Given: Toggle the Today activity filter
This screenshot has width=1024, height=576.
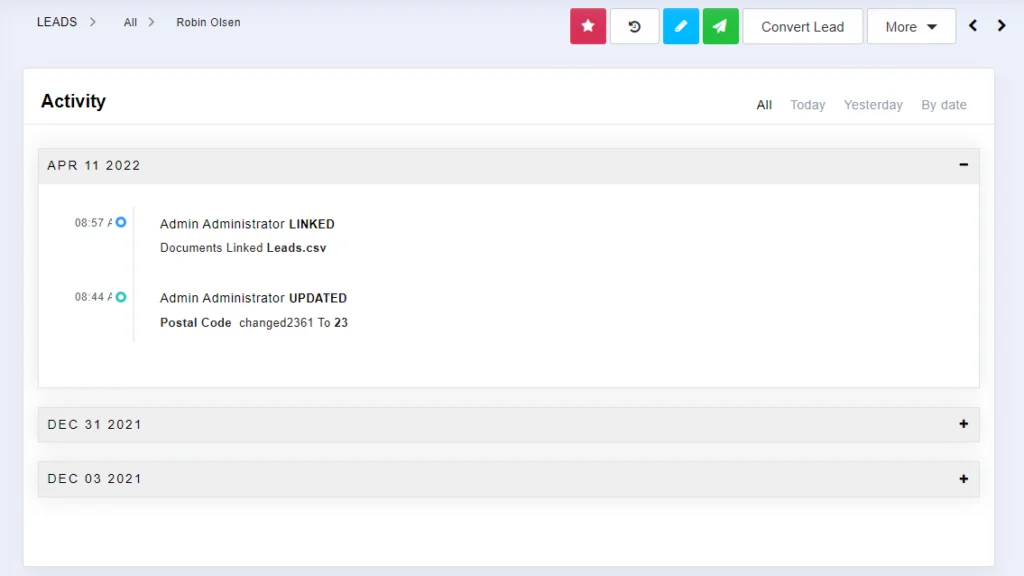Looking at the screenshot, I should 807,104.
